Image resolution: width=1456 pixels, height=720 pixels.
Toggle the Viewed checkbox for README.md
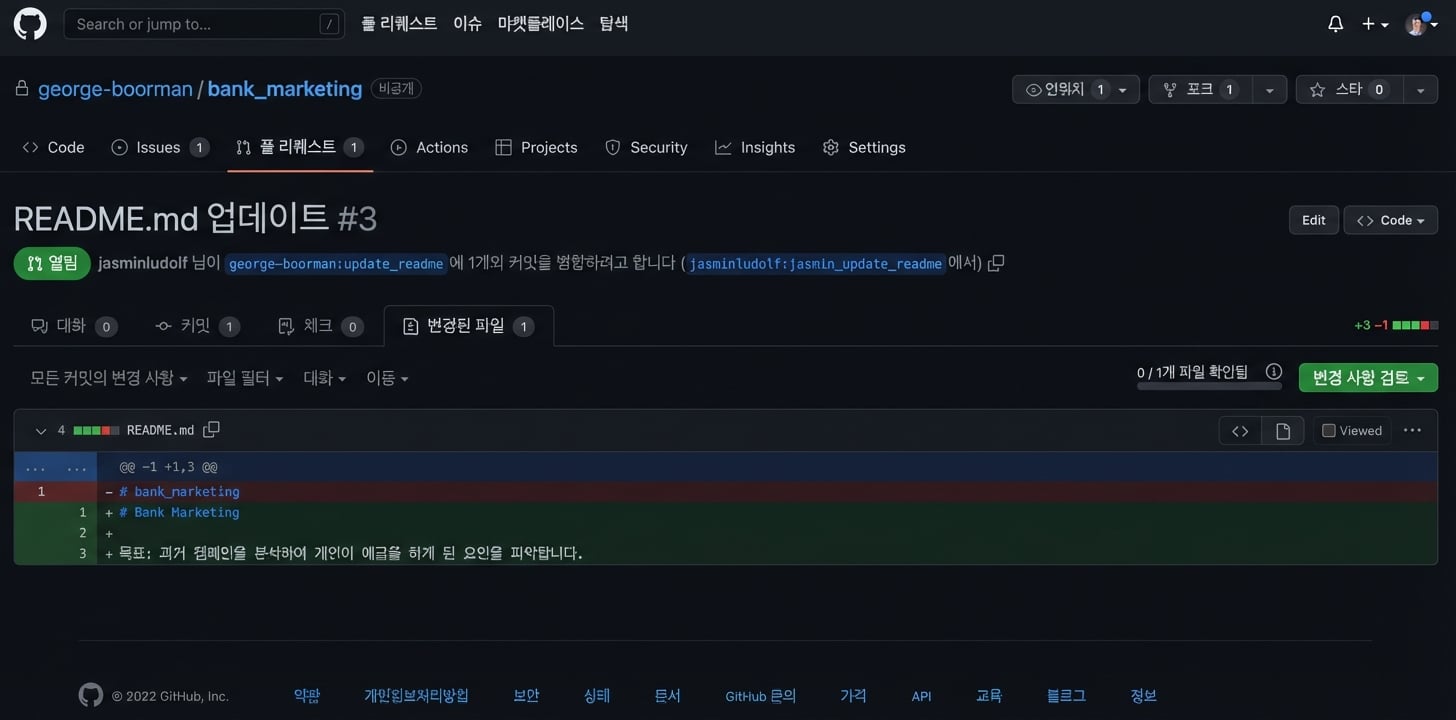(1328, 431)
